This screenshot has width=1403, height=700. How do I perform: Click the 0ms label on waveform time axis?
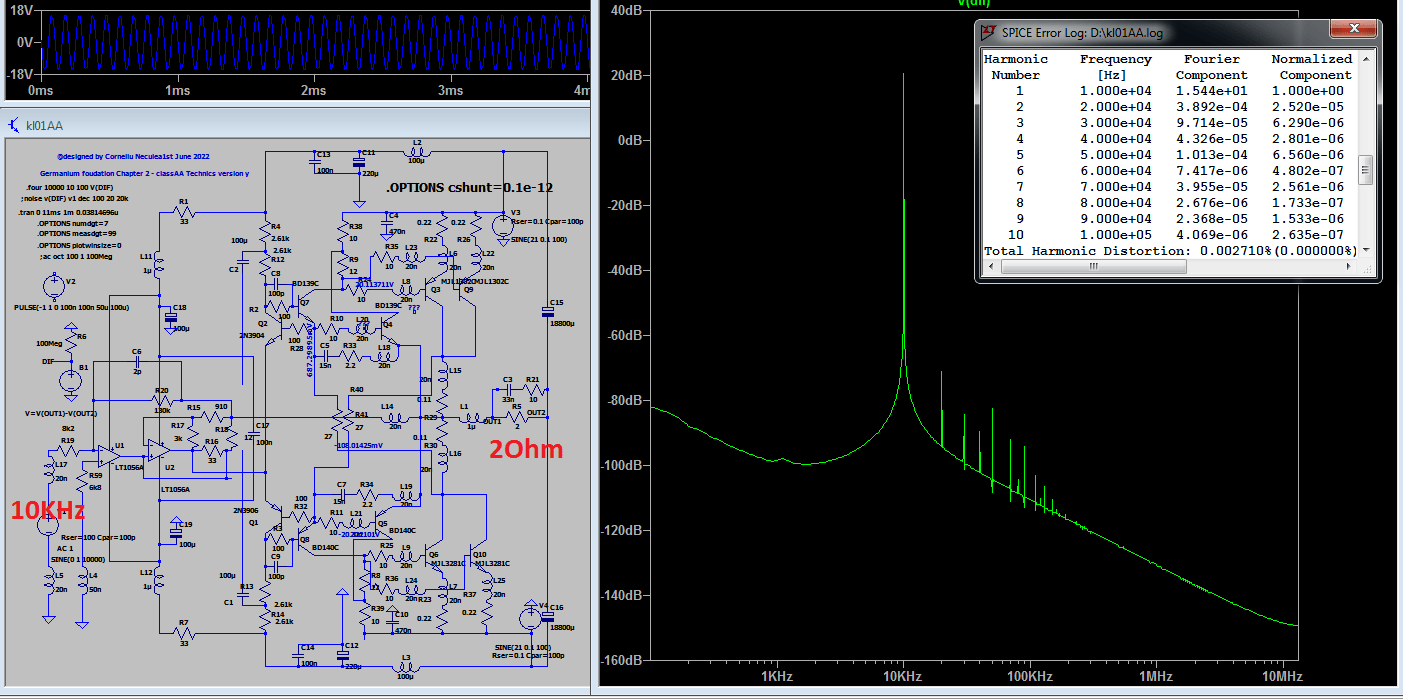point(38,91)
